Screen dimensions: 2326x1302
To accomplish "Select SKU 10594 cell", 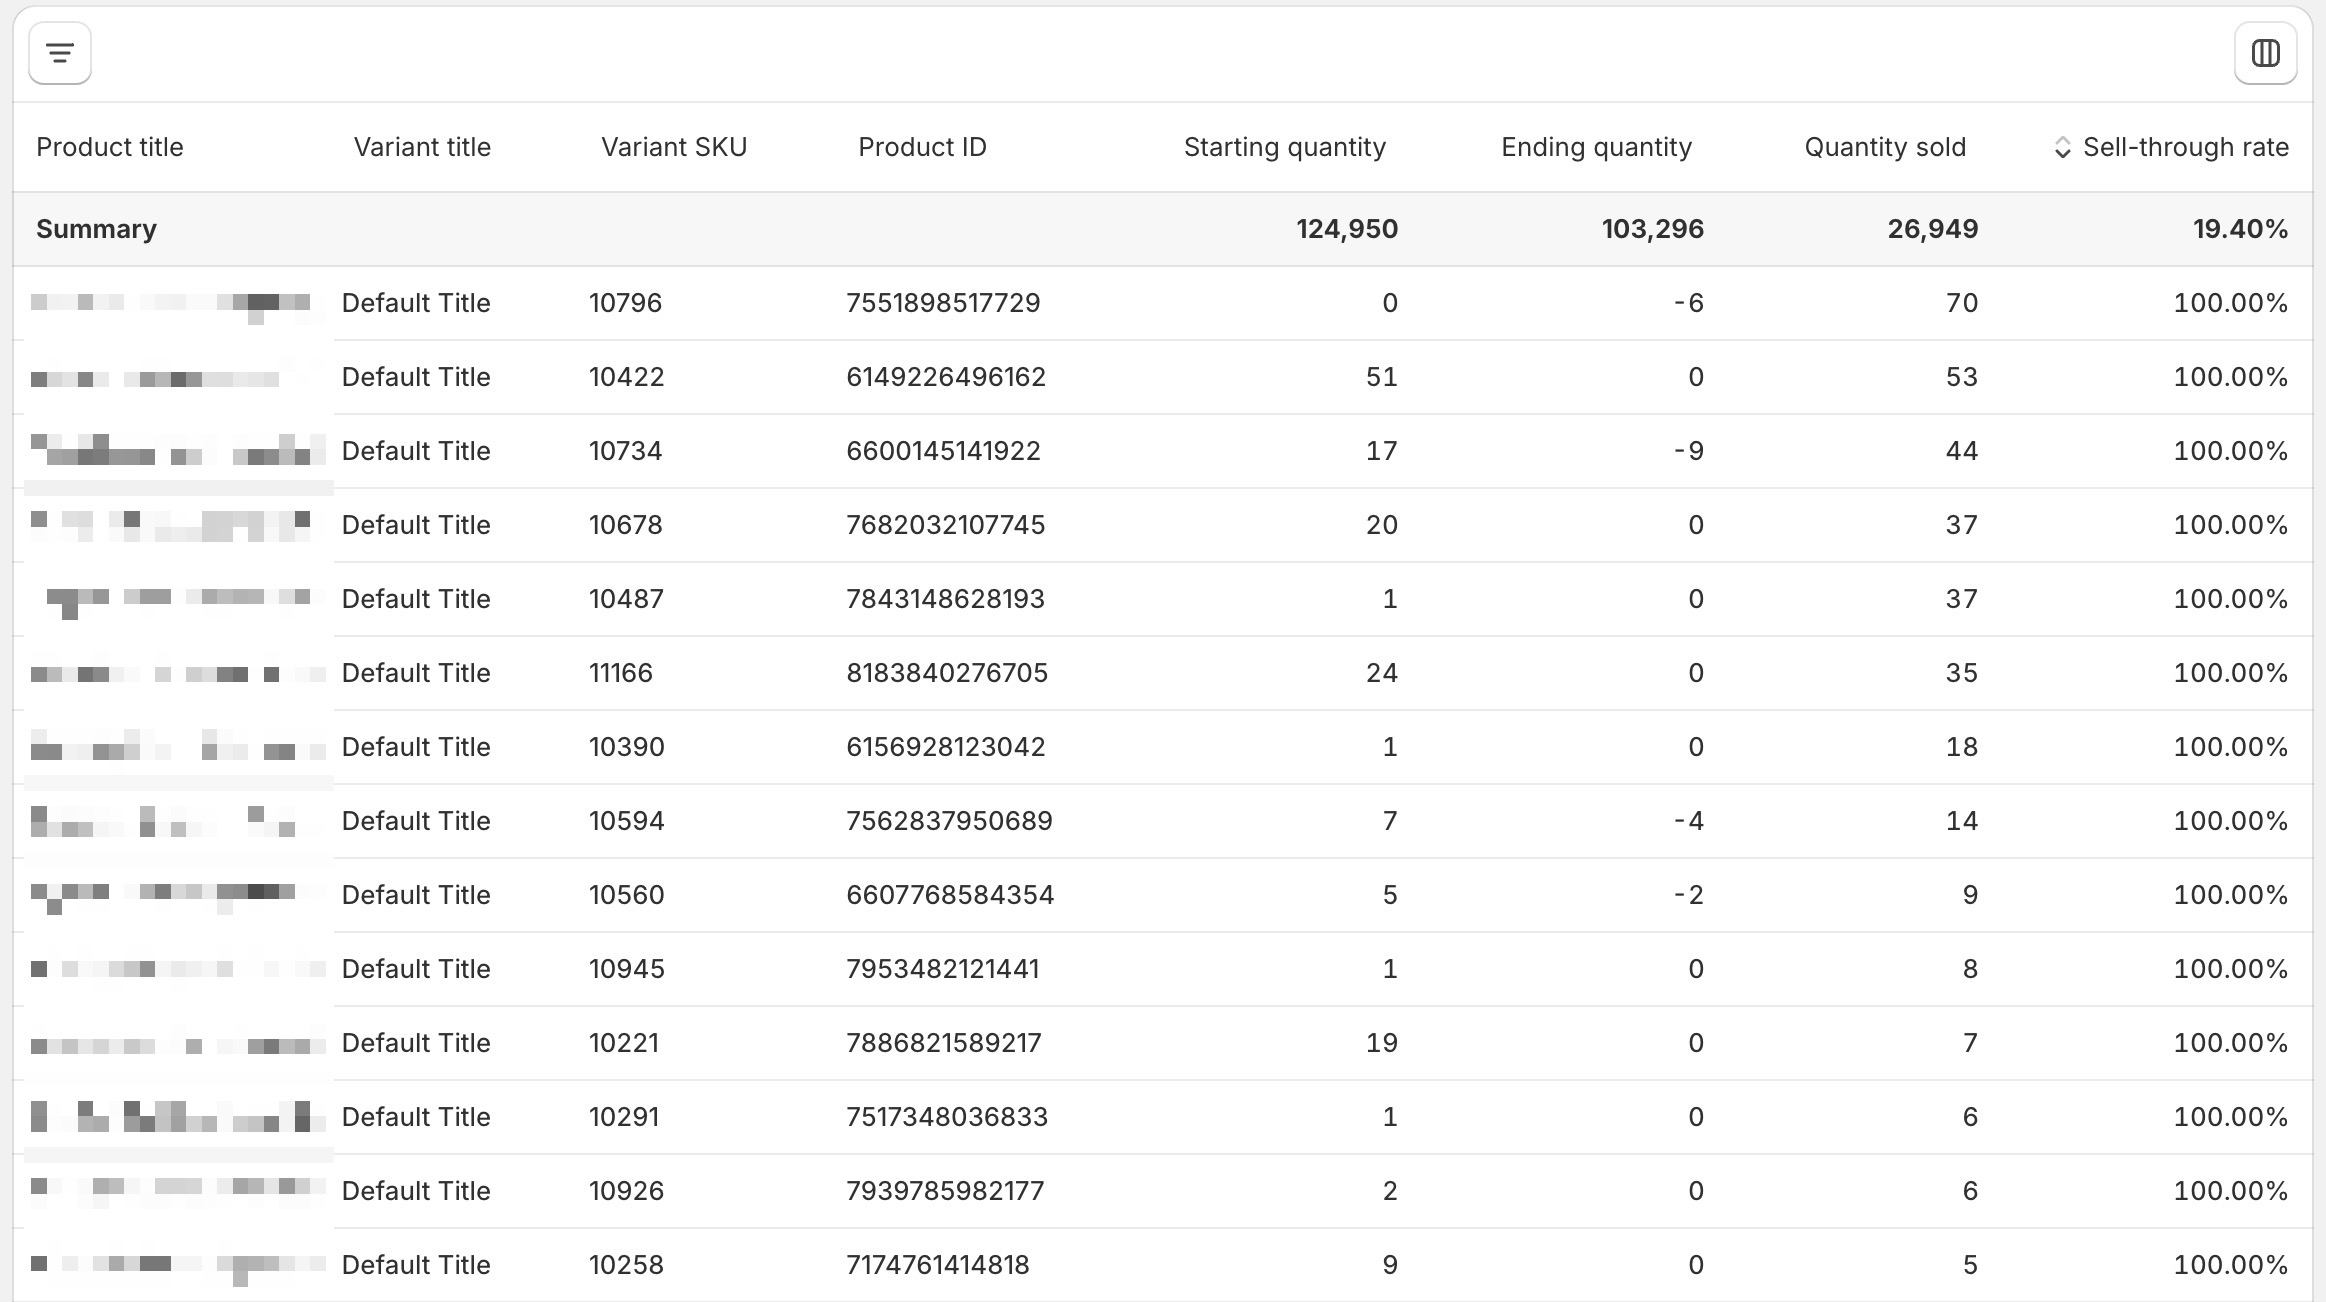I will 626,821.
